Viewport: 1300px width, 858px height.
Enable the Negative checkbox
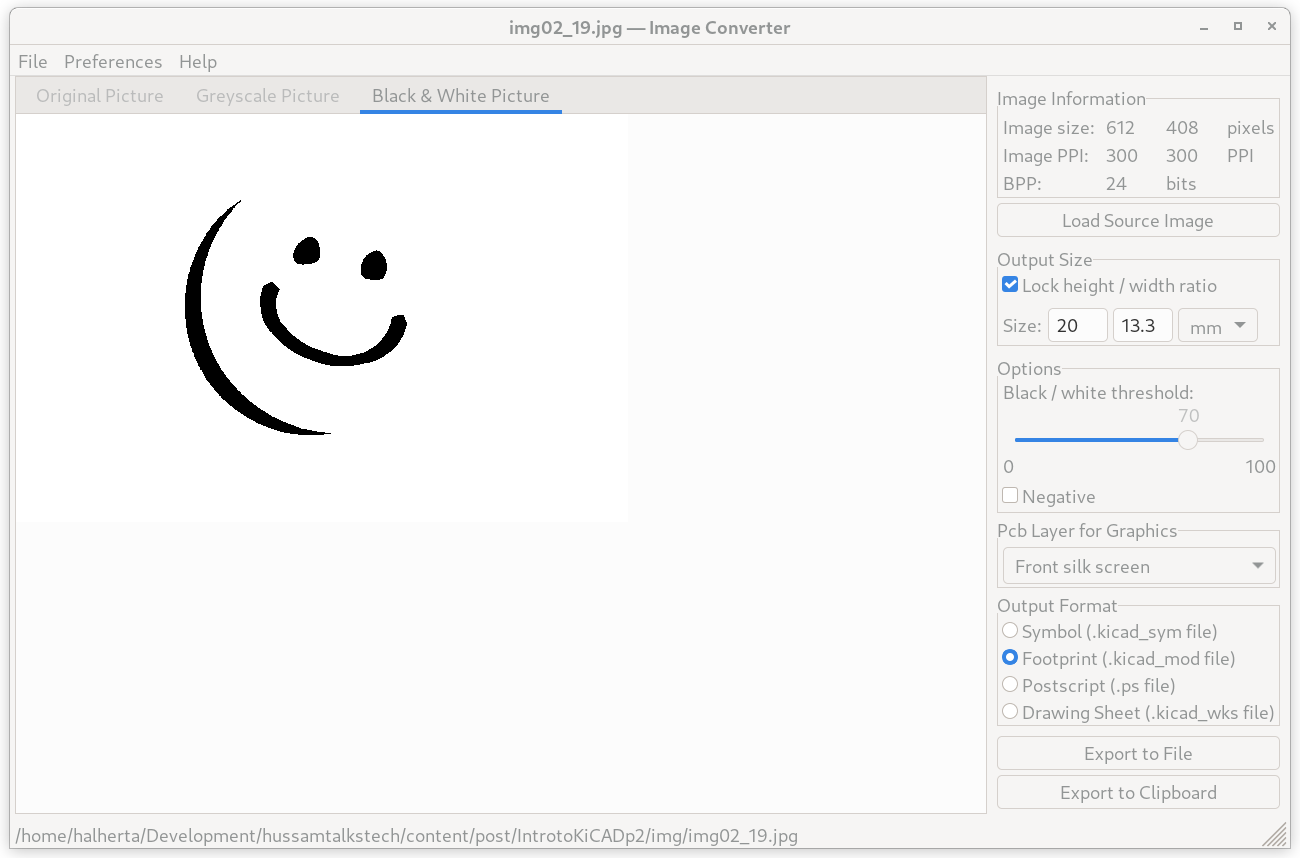(1010, 496)
